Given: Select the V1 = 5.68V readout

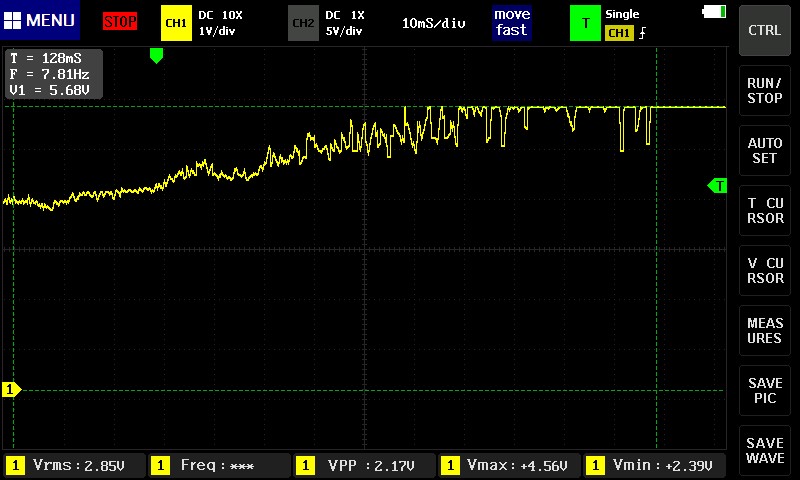Looking at the screenshot, I should [49, 90].
